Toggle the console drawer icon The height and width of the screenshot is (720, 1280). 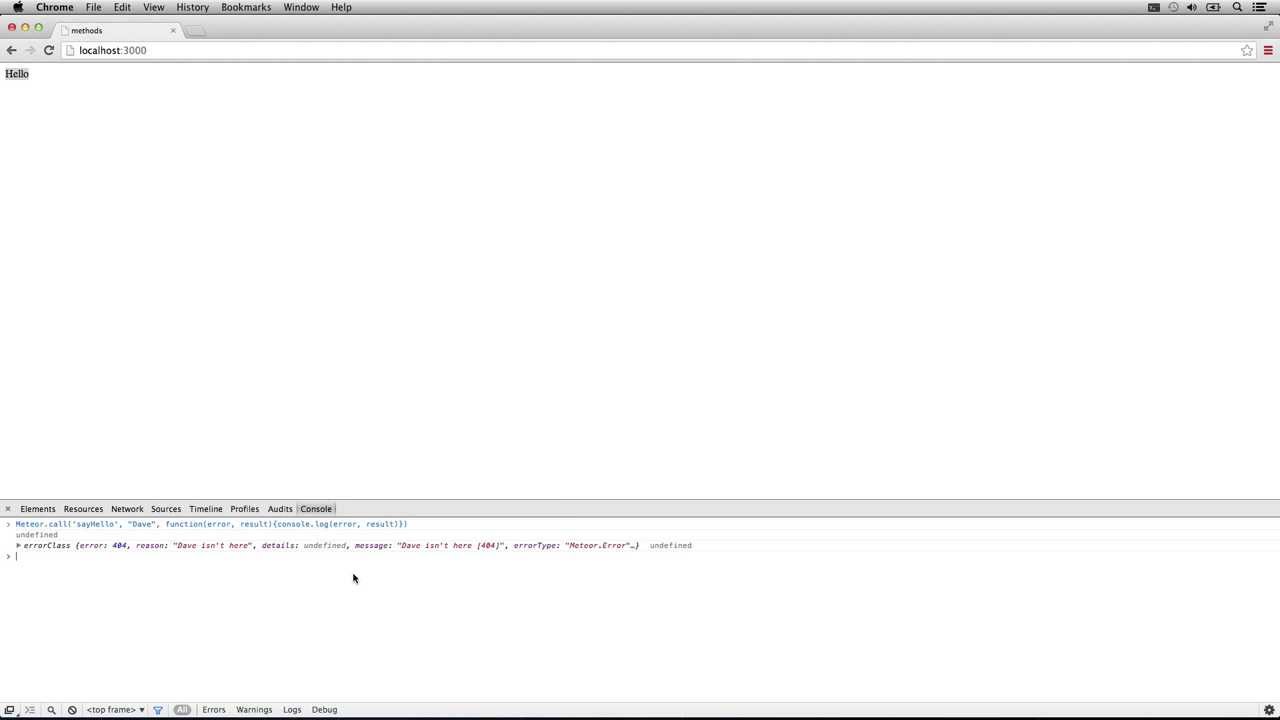(29, 710)
